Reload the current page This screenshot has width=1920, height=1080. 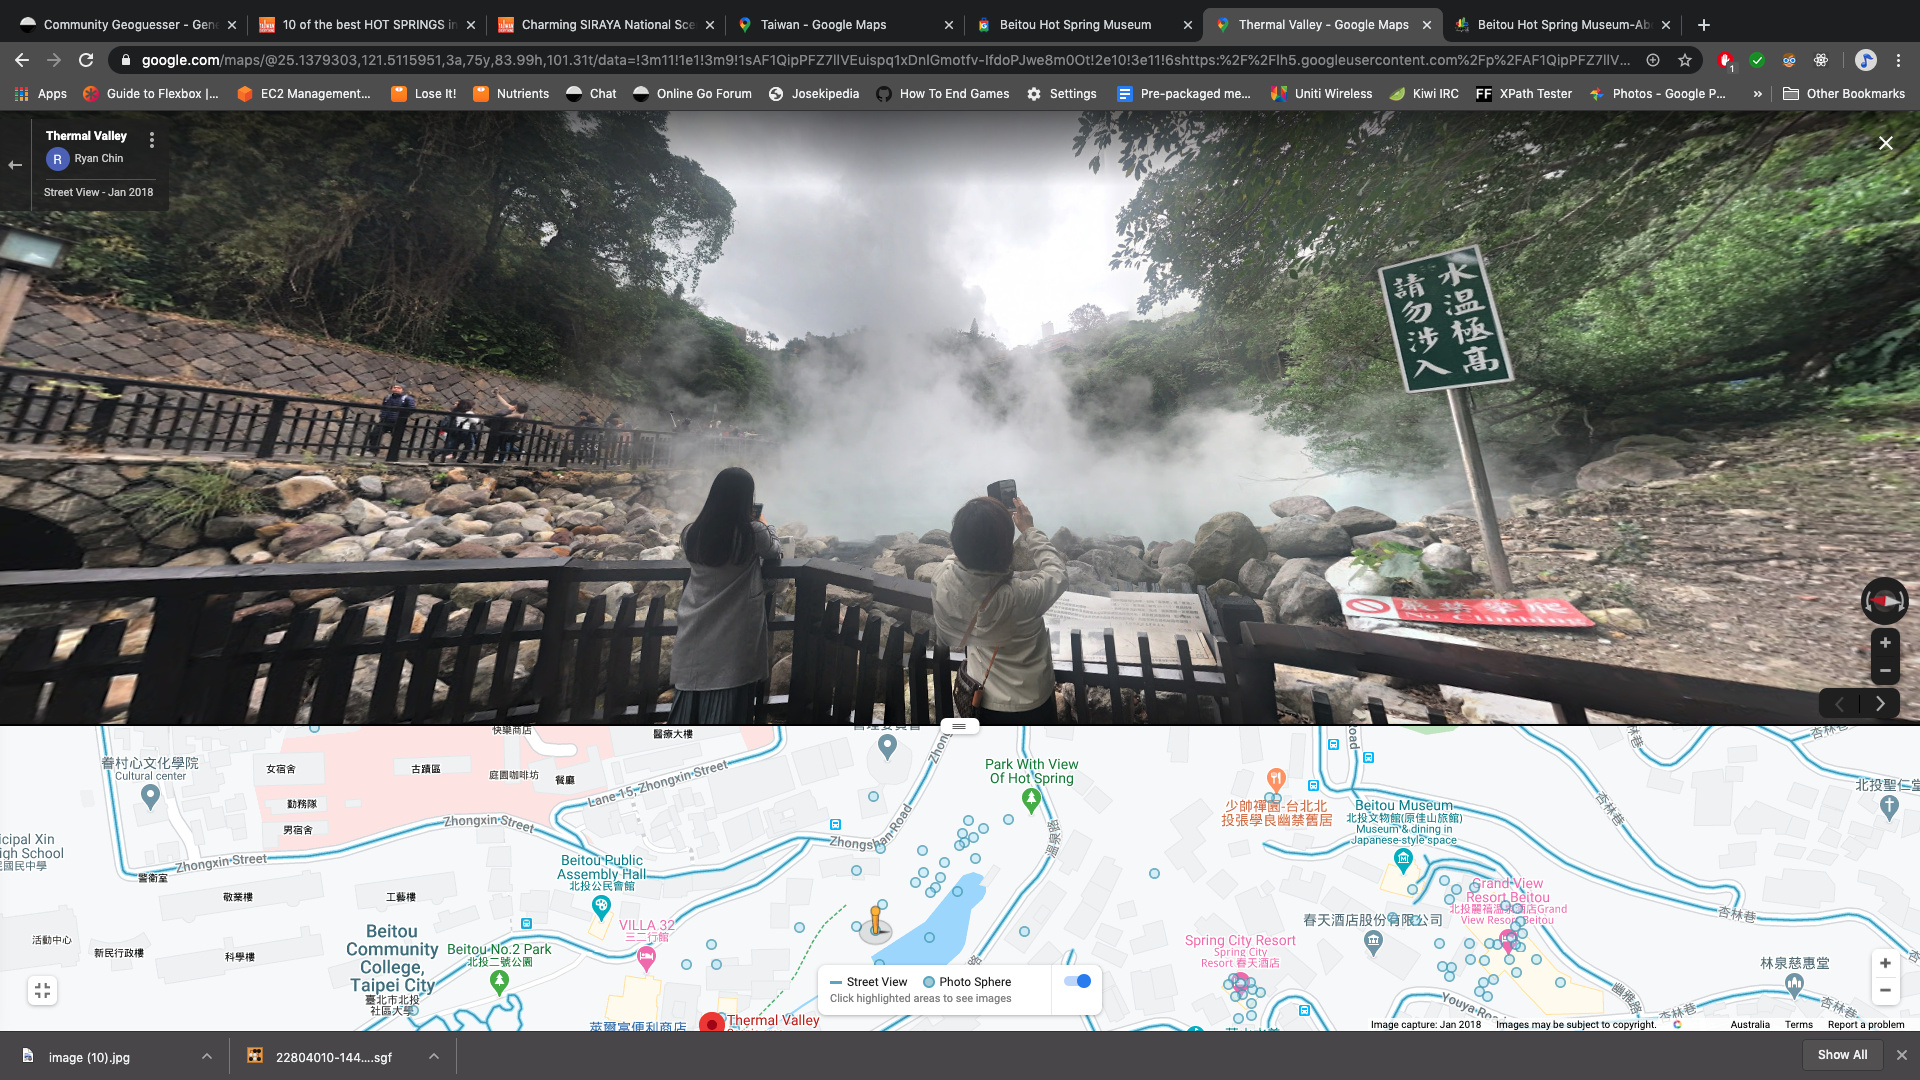tap(86, 60)
